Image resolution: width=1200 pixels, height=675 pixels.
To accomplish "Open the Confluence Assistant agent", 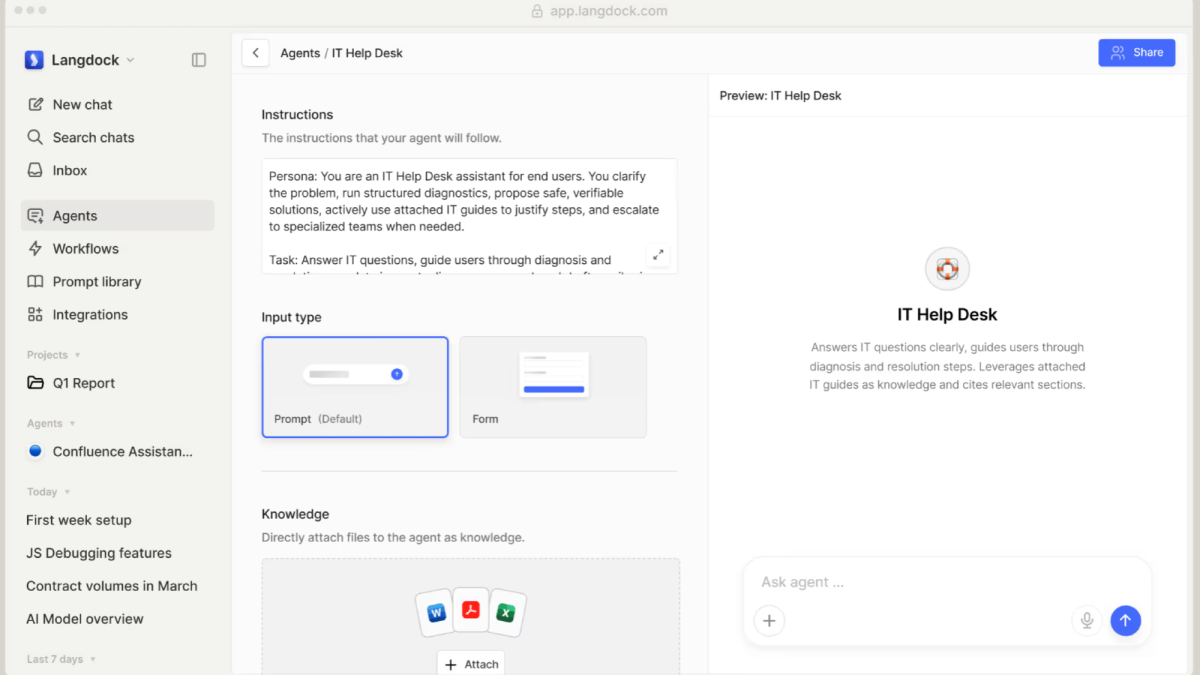I will 117,451.
